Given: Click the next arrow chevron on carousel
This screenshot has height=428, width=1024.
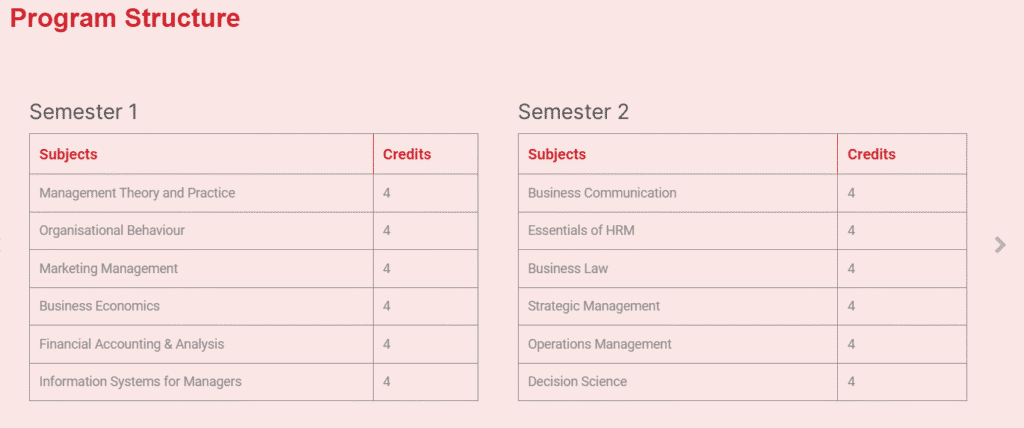Looking at the screenshot, I should 1000,245.
